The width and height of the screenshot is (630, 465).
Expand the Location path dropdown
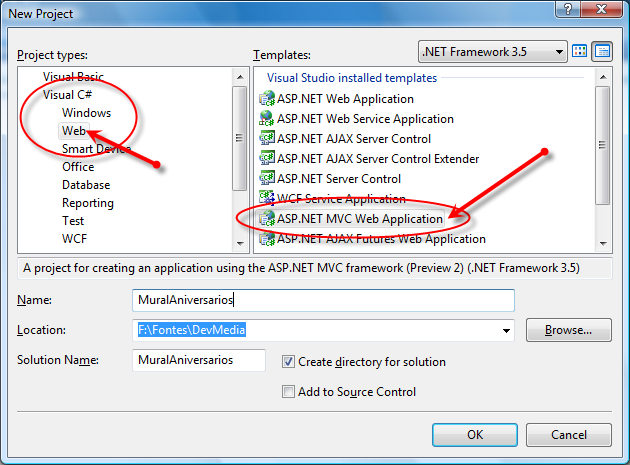tap(506, 330)
